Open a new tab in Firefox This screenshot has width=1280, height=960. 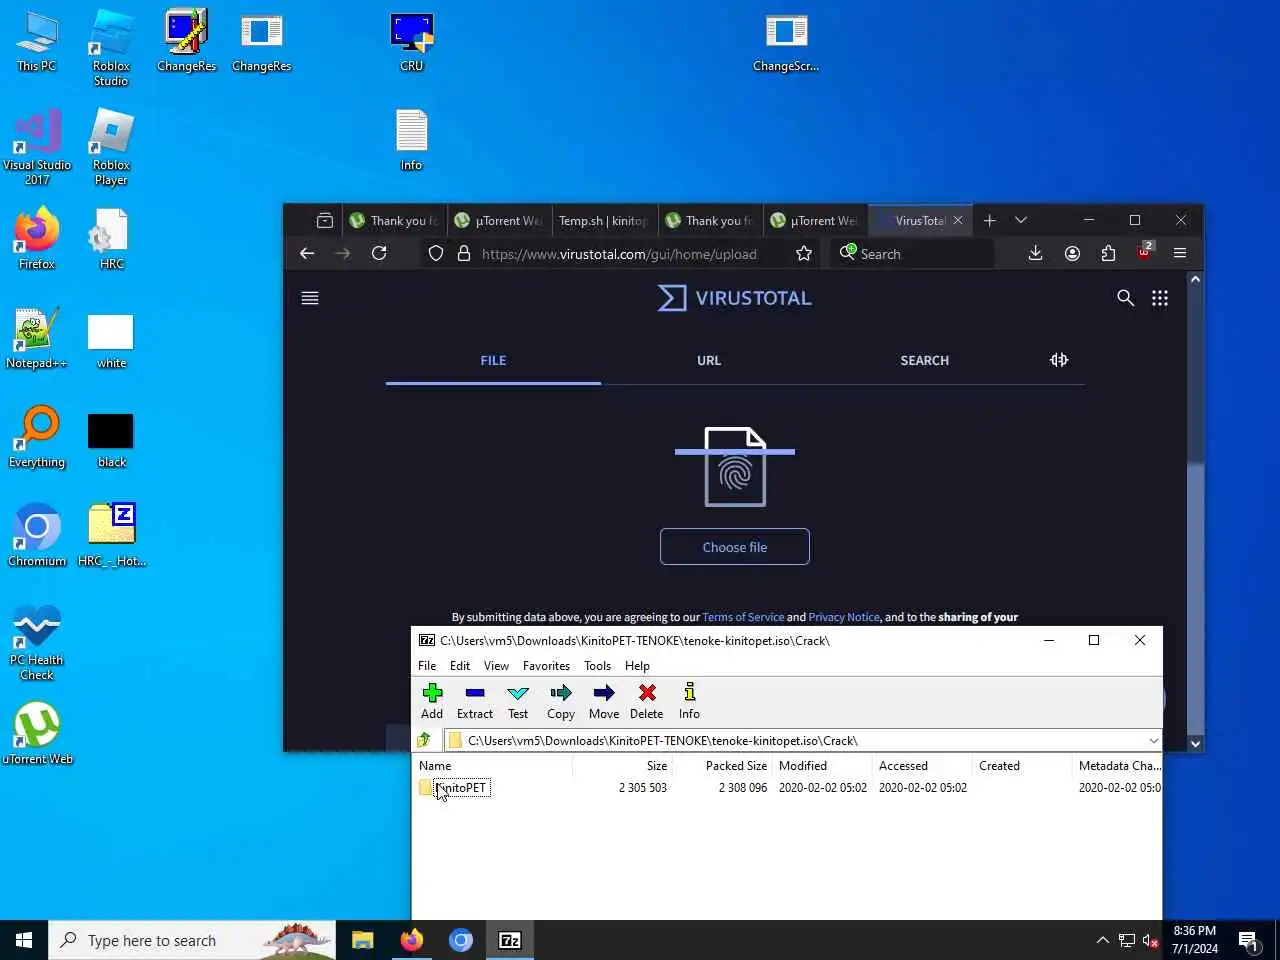click(x=990, y=221)
